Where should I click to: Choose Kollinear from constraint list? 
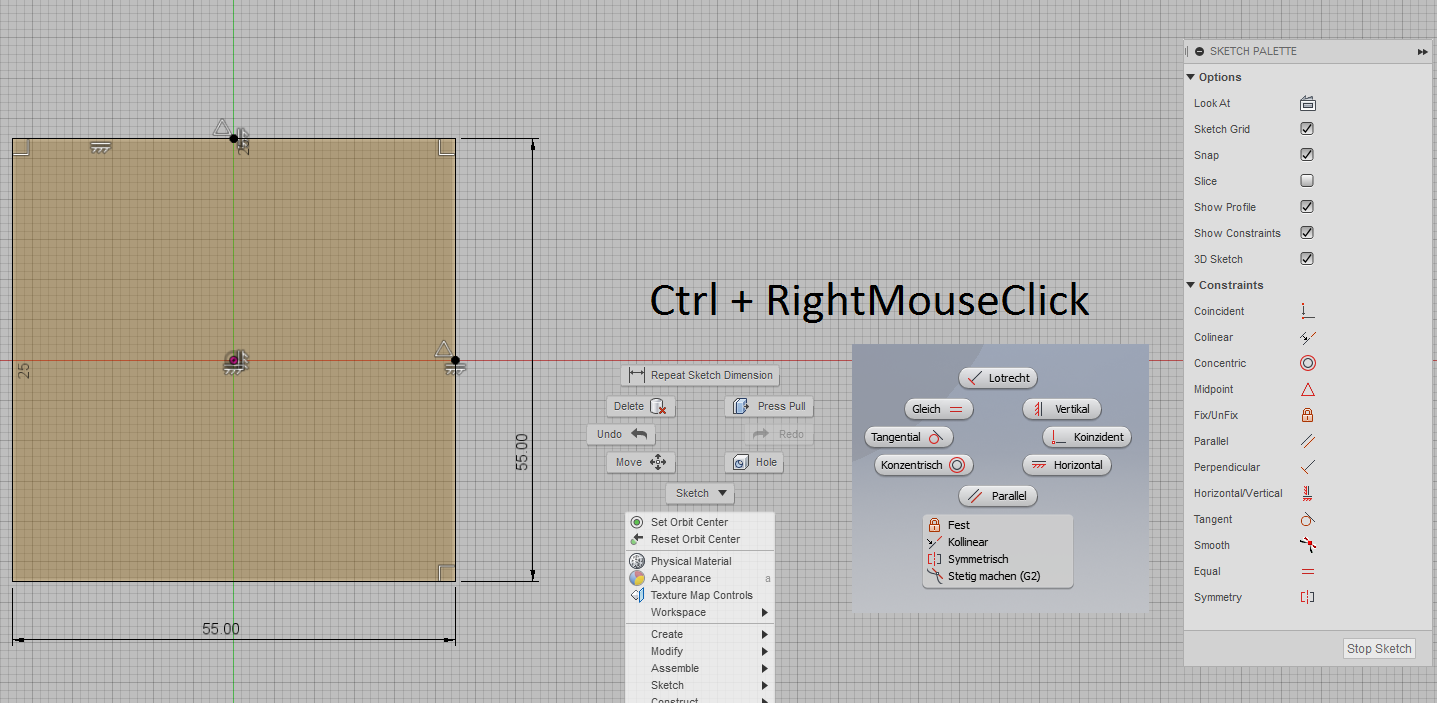[997, 542]
